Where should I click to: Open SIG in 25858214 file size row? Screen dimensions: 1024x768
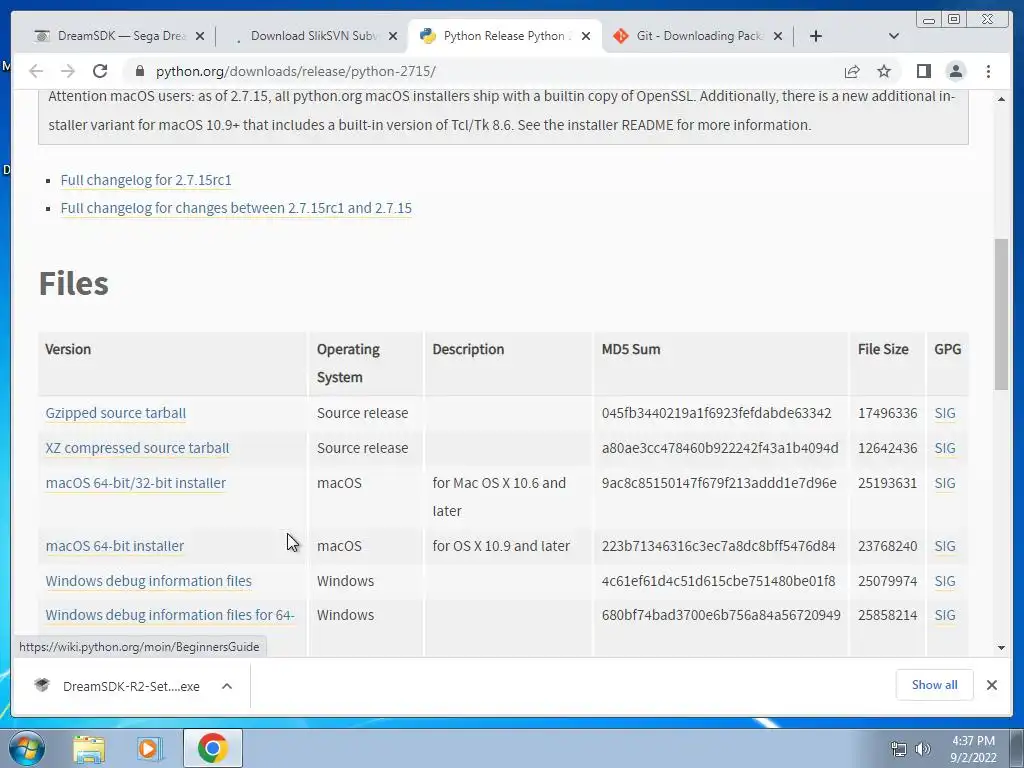coord(944,615)
